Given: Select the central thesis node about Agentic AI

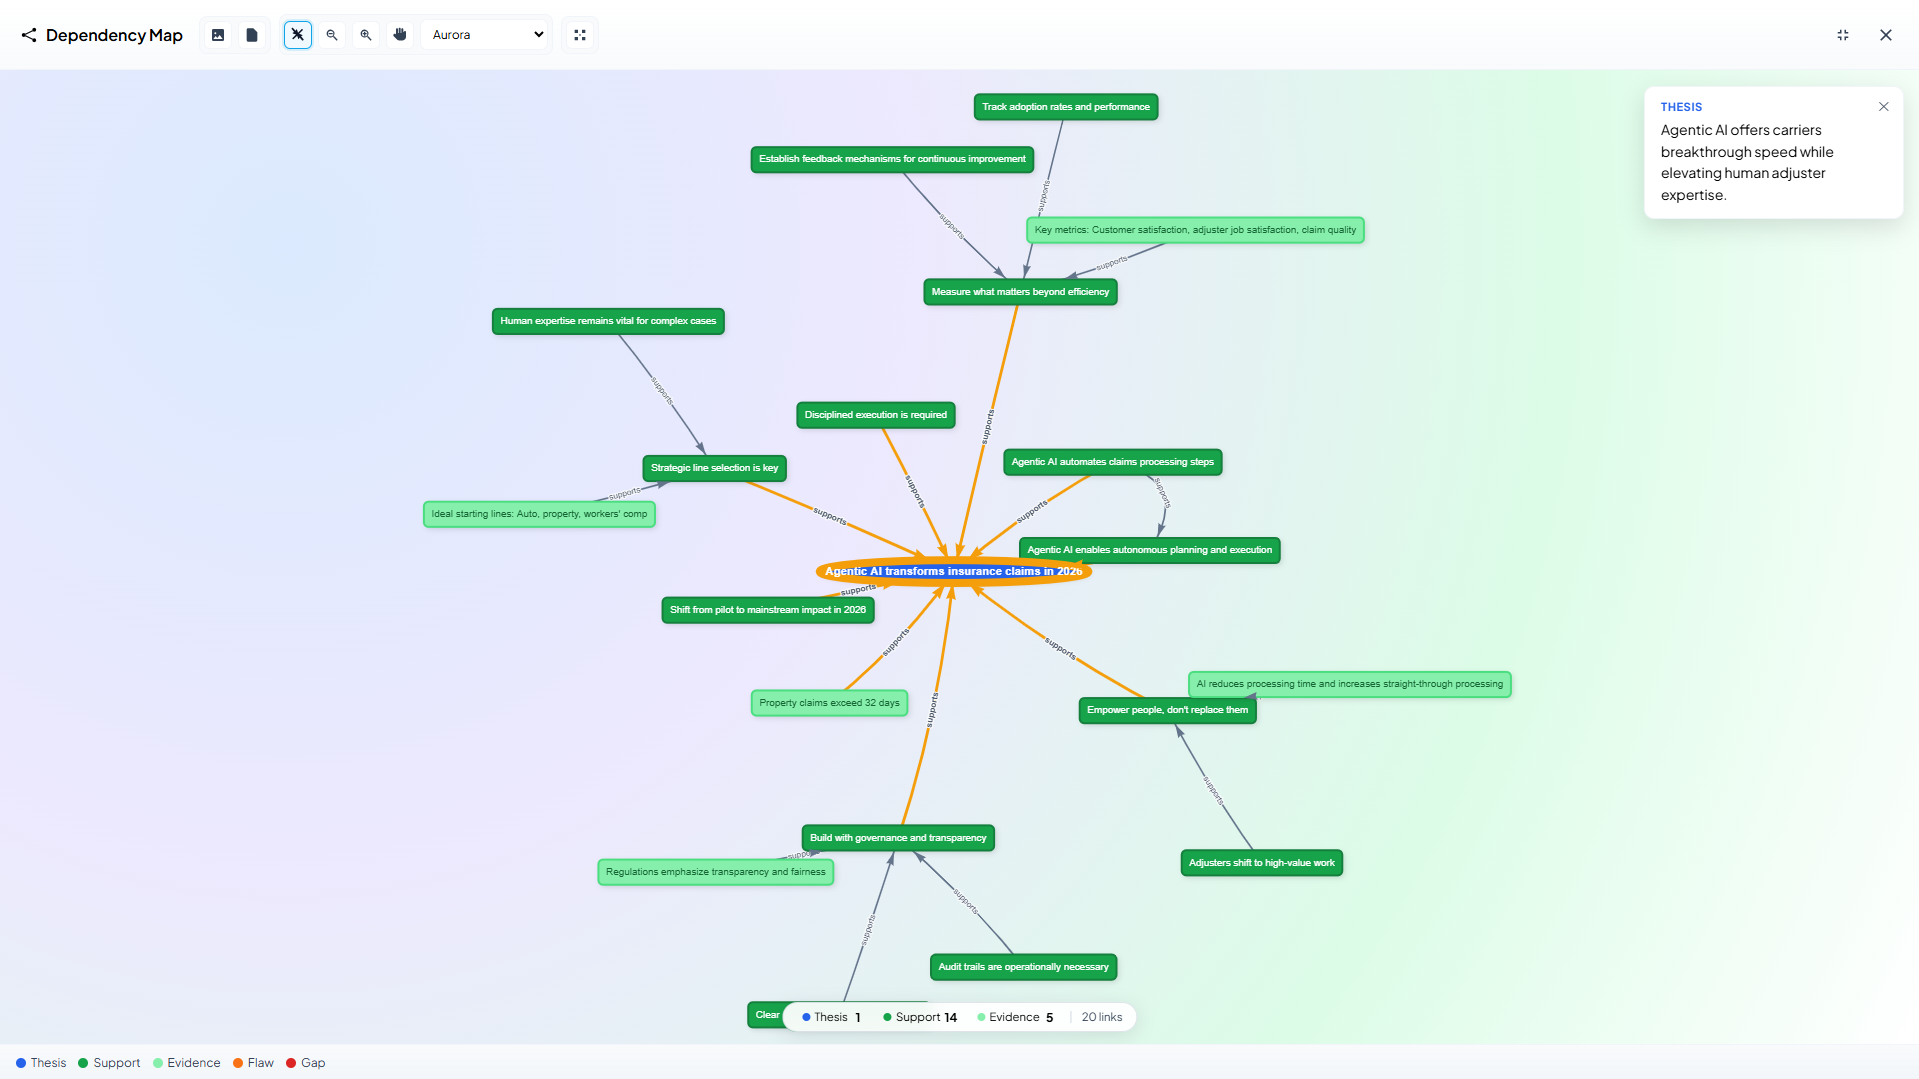Looking at the screenshot, I should point(953,571).
